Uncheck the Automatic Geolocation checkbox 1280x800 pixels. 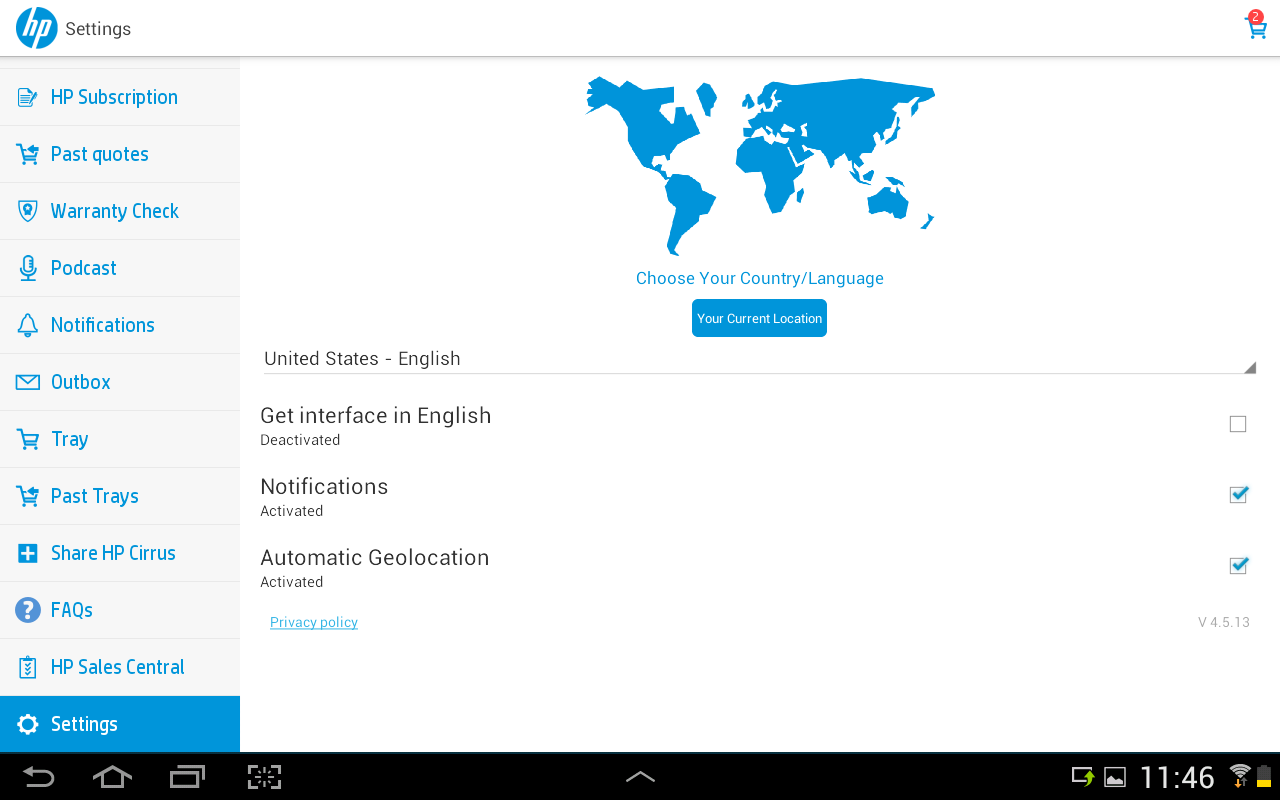click(1239, 565)
